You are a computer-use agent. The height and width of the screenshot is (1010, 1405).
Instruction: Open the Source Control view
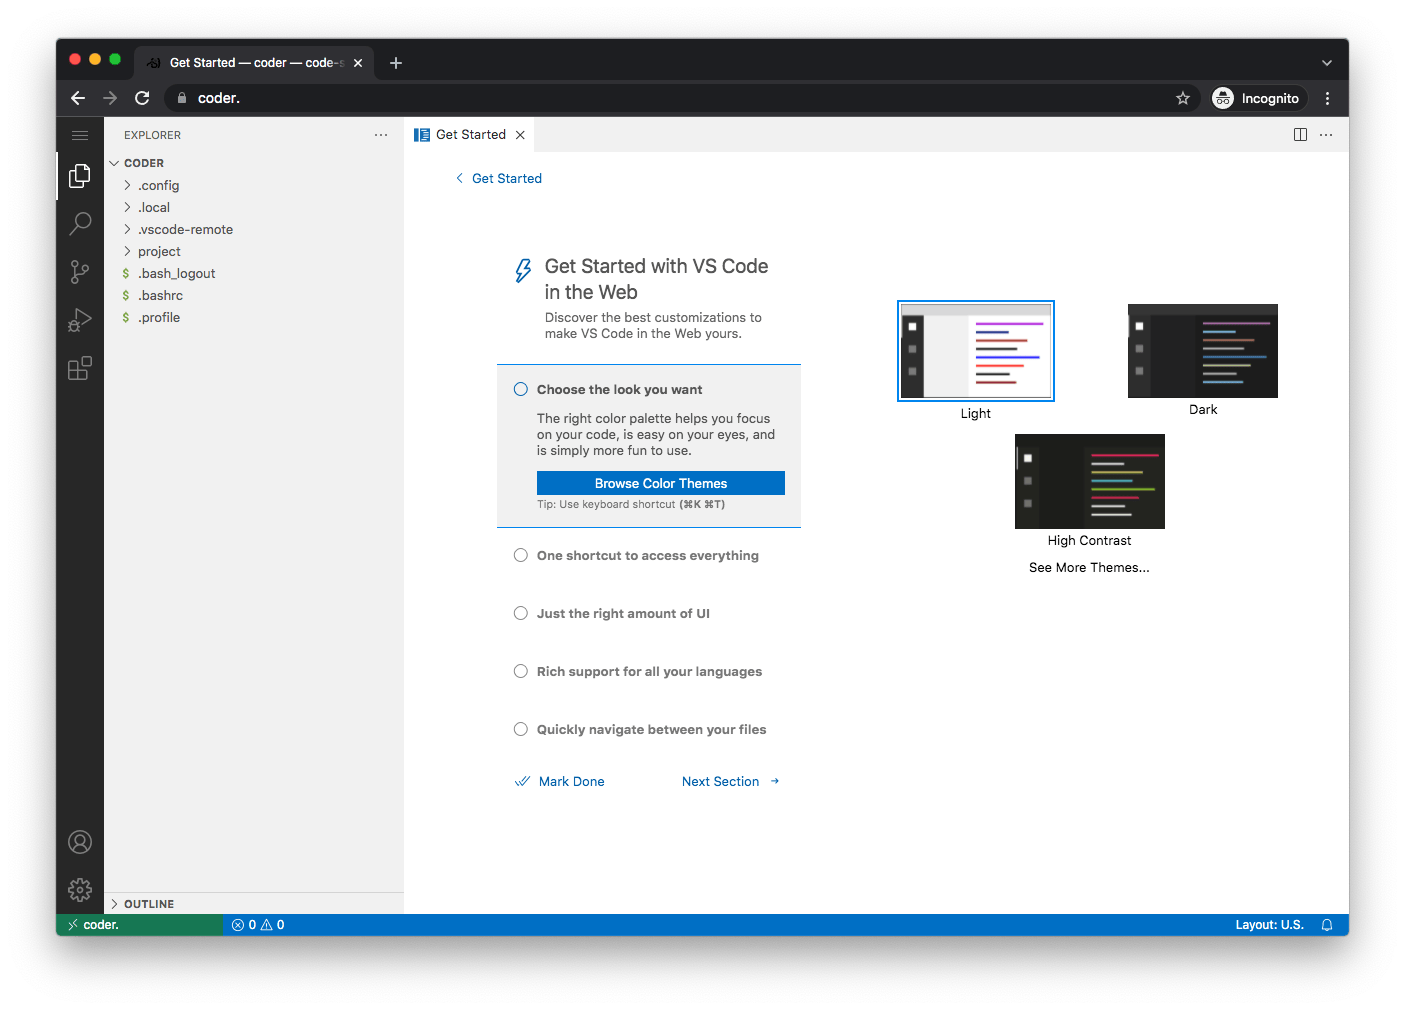80,272
